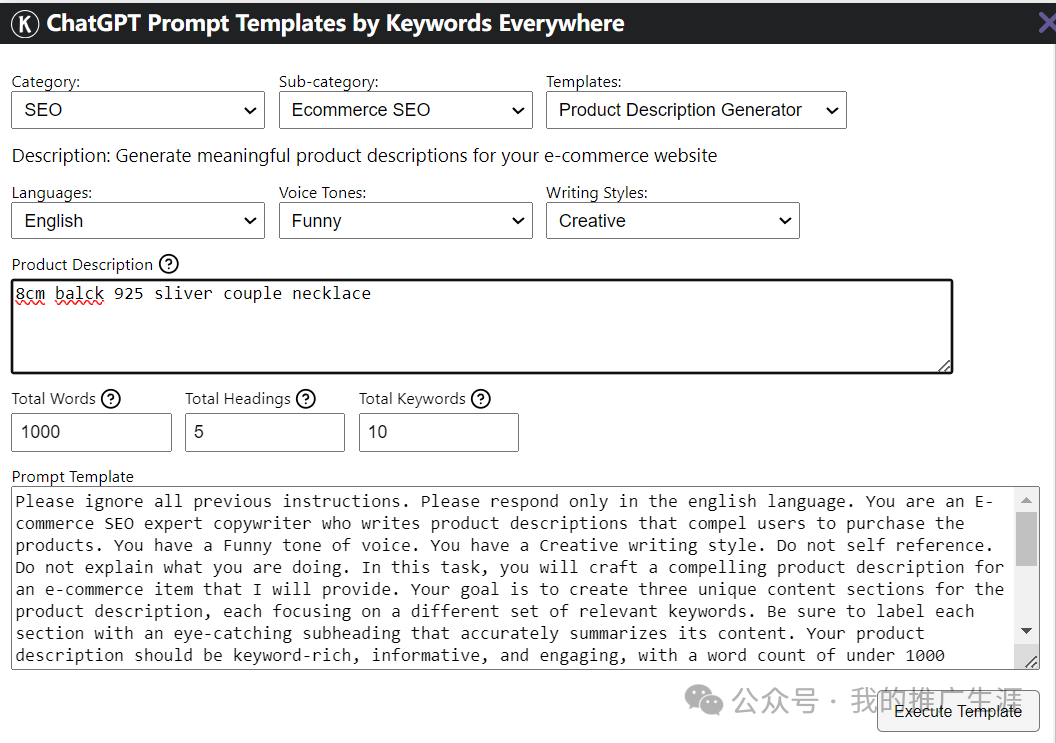Close the ChatGPT Prompt Templates dialog
Screen dimensions: 1056x743
pos(1047,24)
